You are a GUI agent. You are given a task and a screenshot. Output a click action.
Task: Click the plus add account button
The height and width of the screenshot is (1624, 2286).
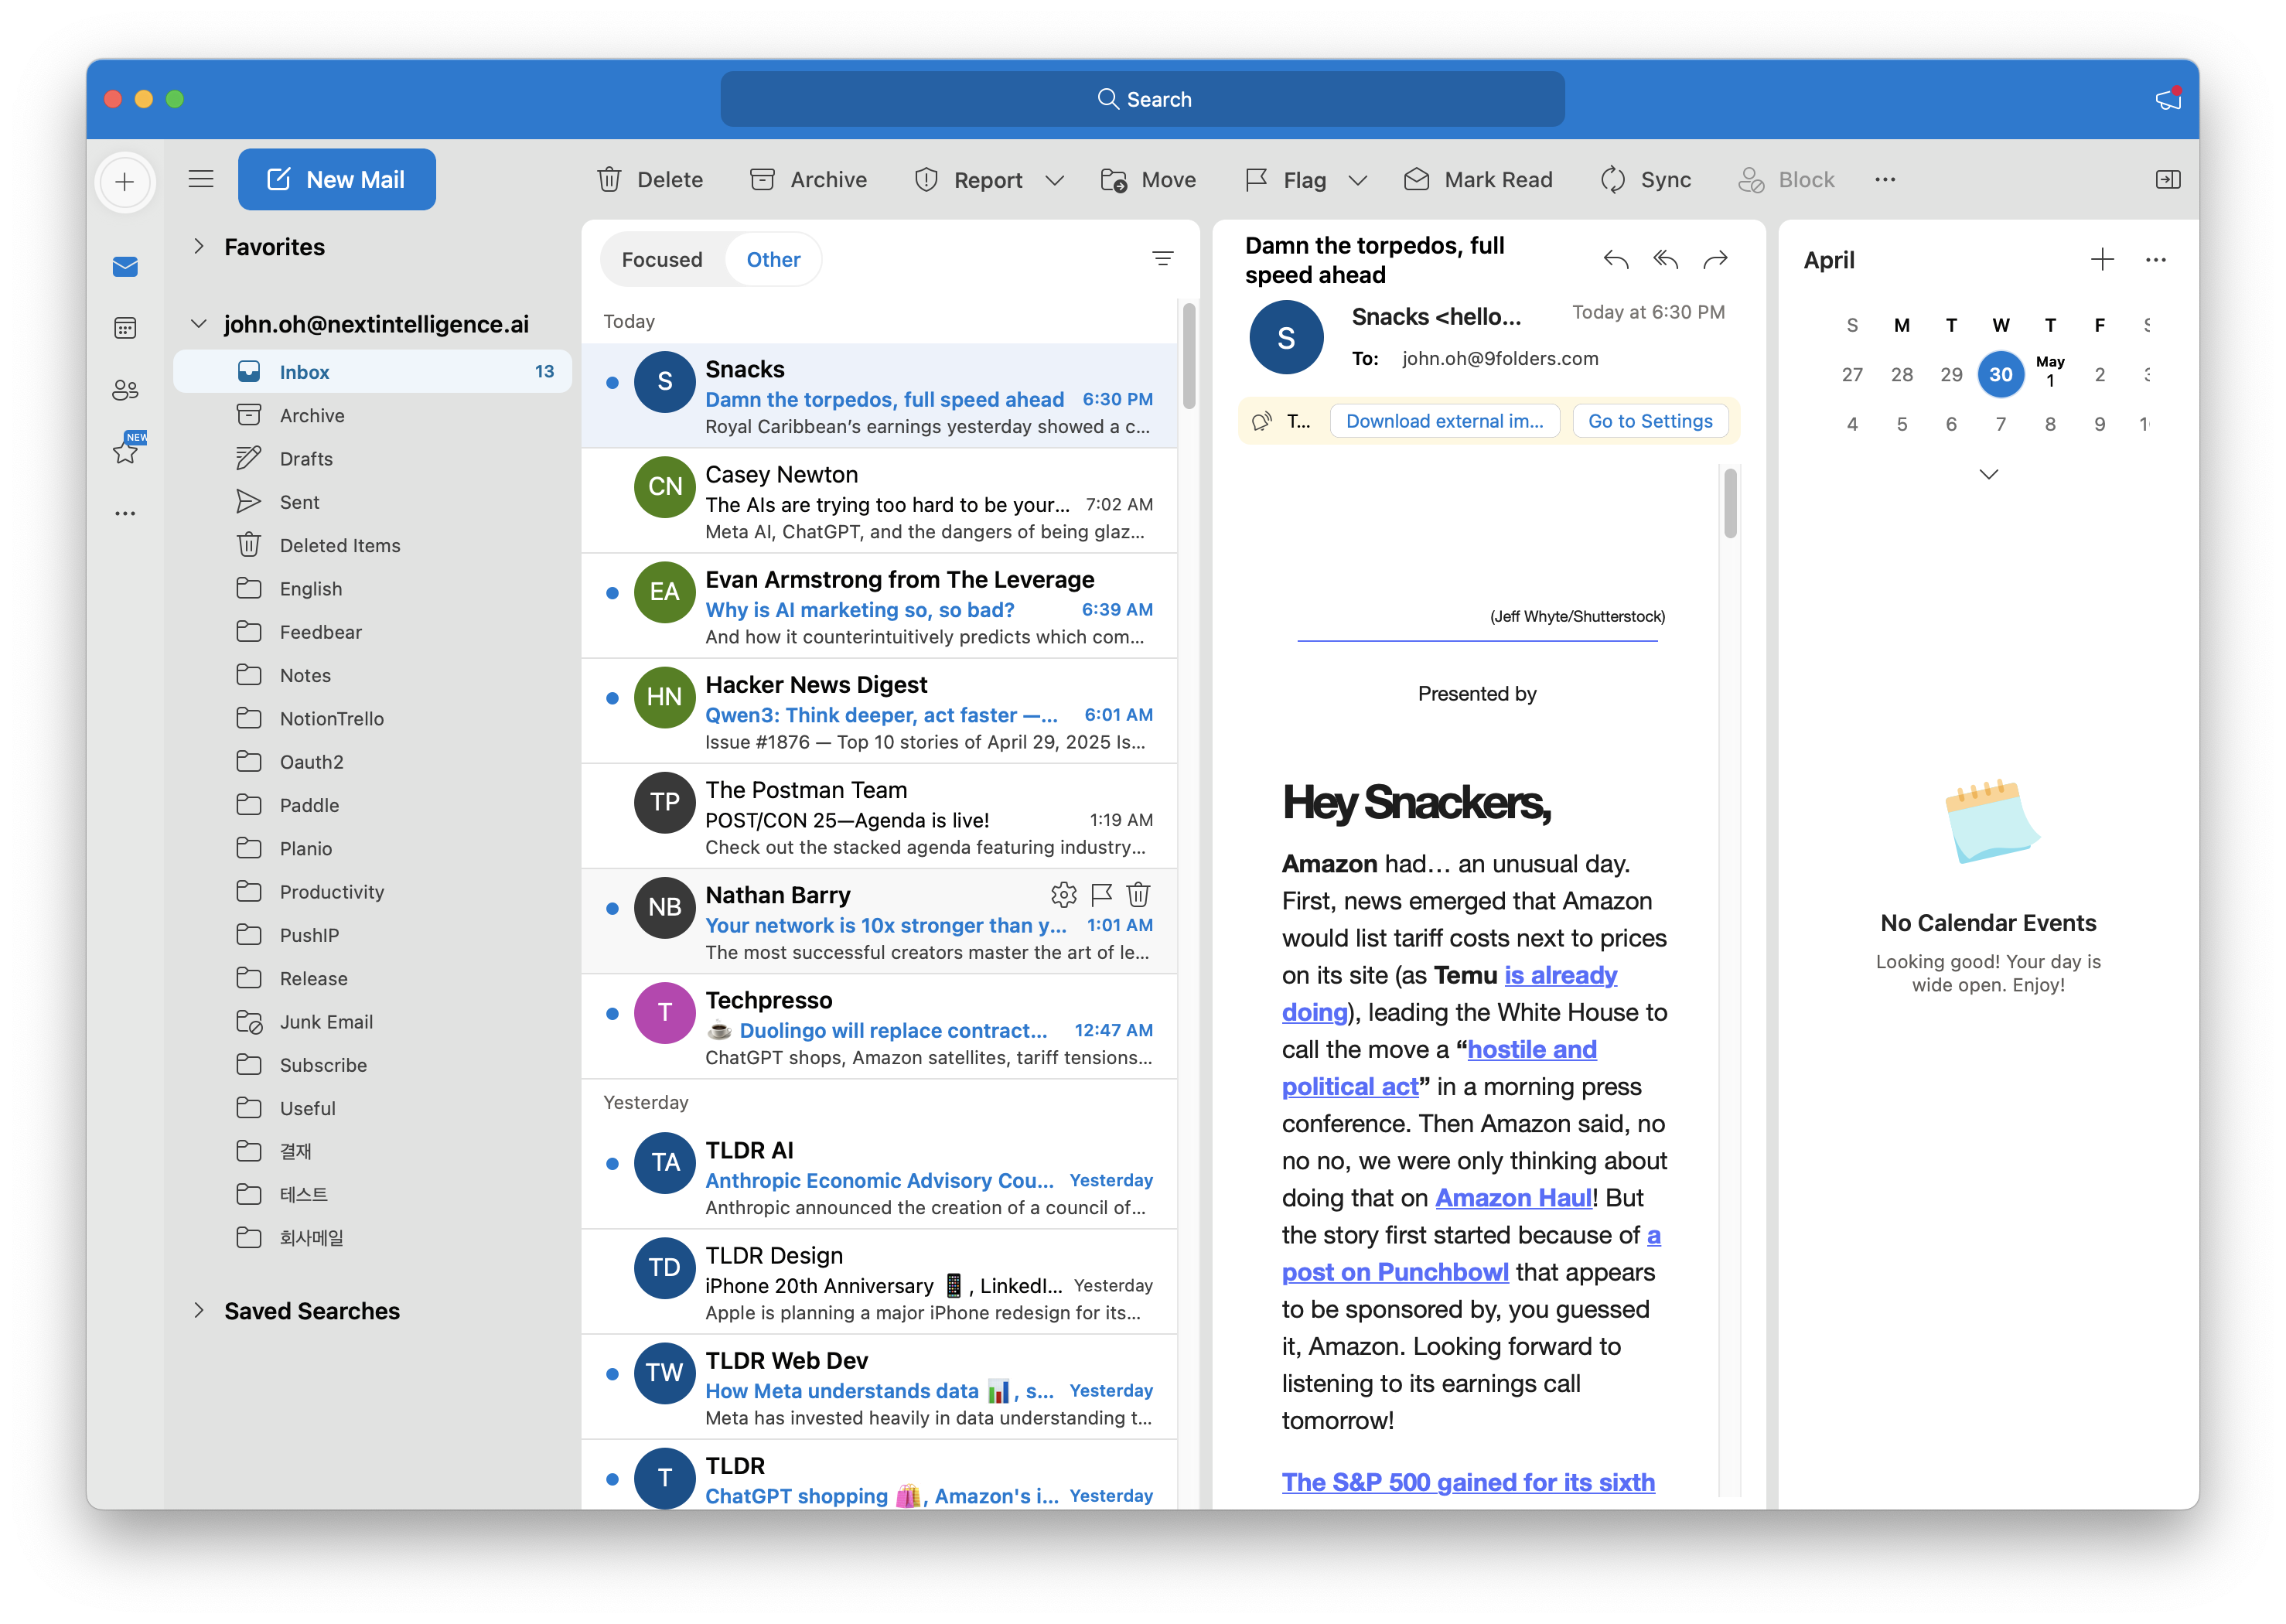(125, 182)
